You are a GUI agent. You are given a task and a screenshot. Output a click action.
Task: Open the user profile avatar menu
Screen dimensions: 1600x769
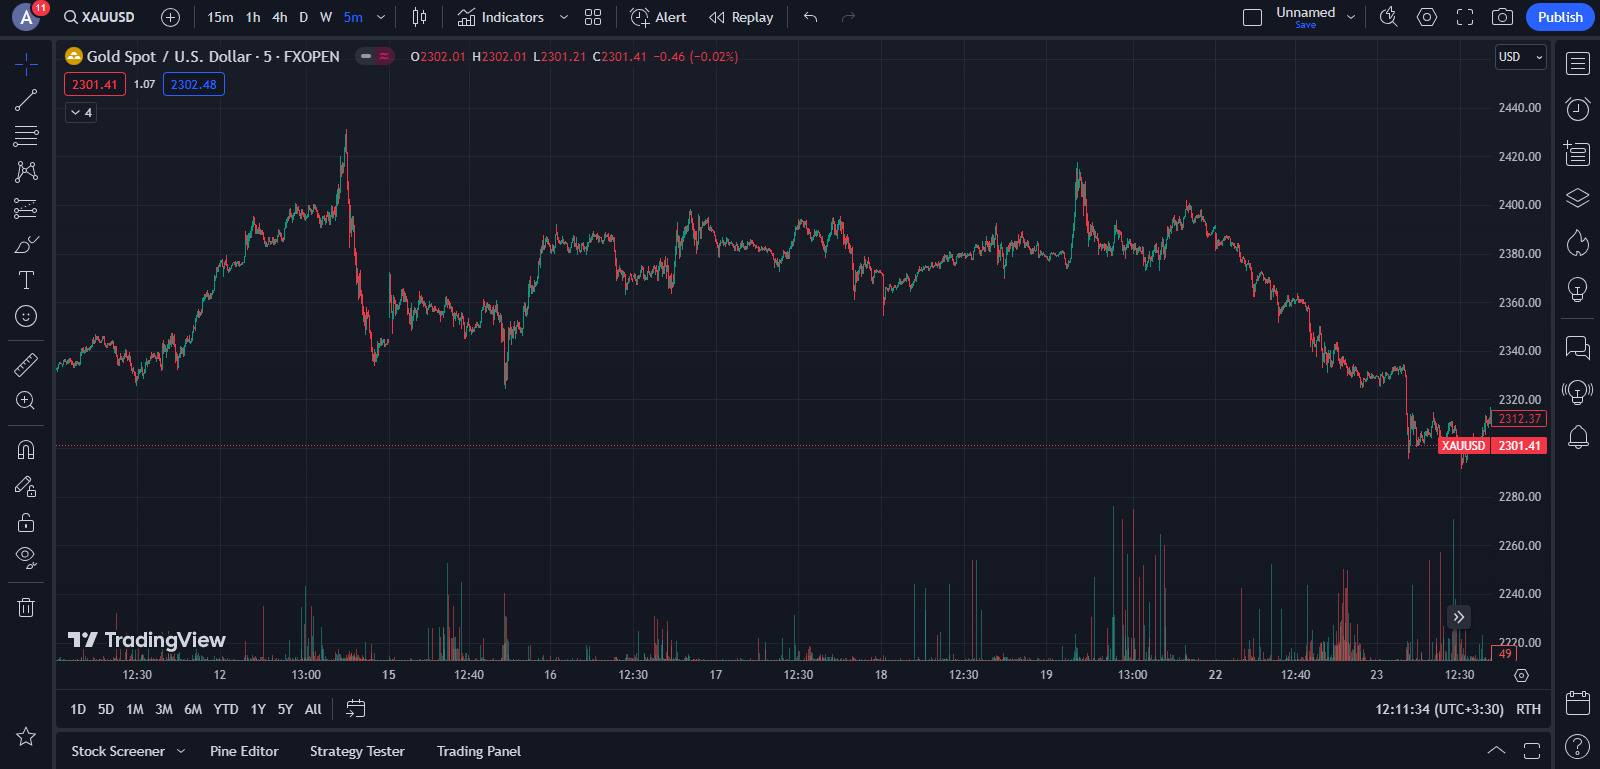click(x=27, y=17)
